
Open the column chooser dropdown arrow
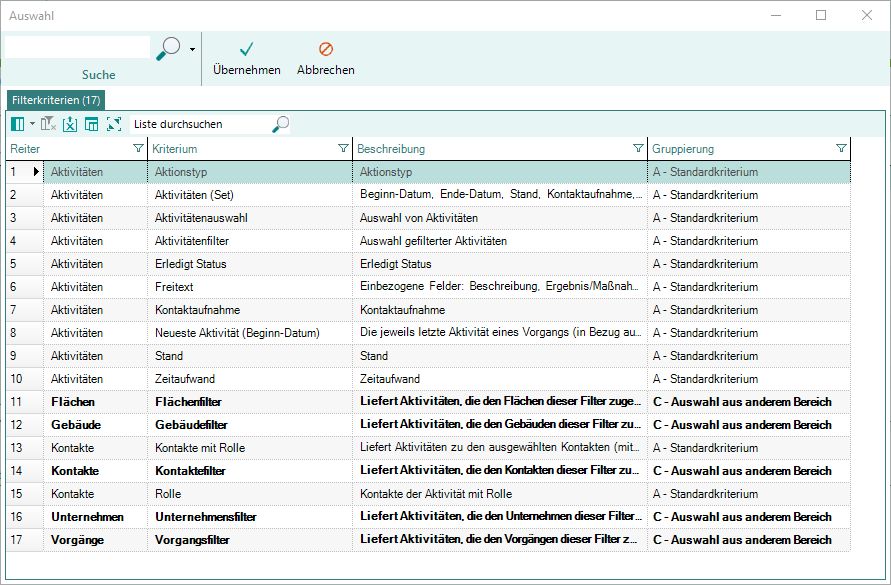pos(32,124)
